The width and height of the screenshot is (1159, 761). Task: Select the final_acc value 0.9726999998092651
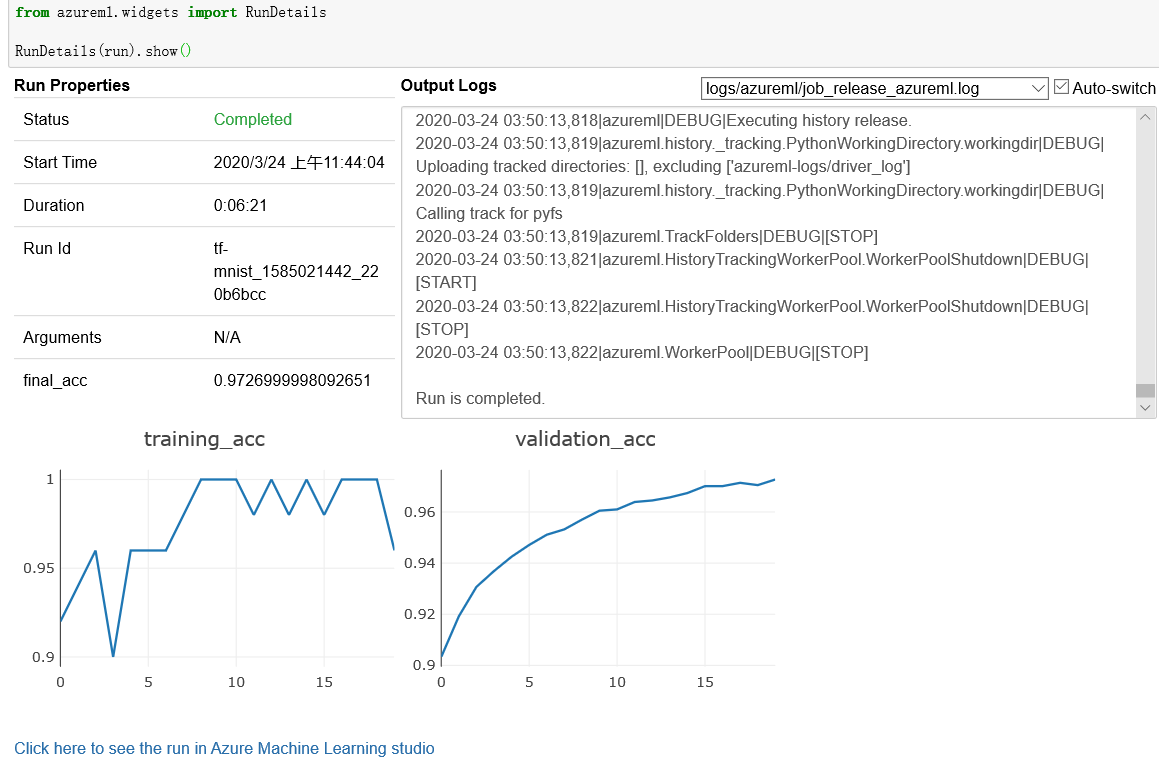pos(292,380)
